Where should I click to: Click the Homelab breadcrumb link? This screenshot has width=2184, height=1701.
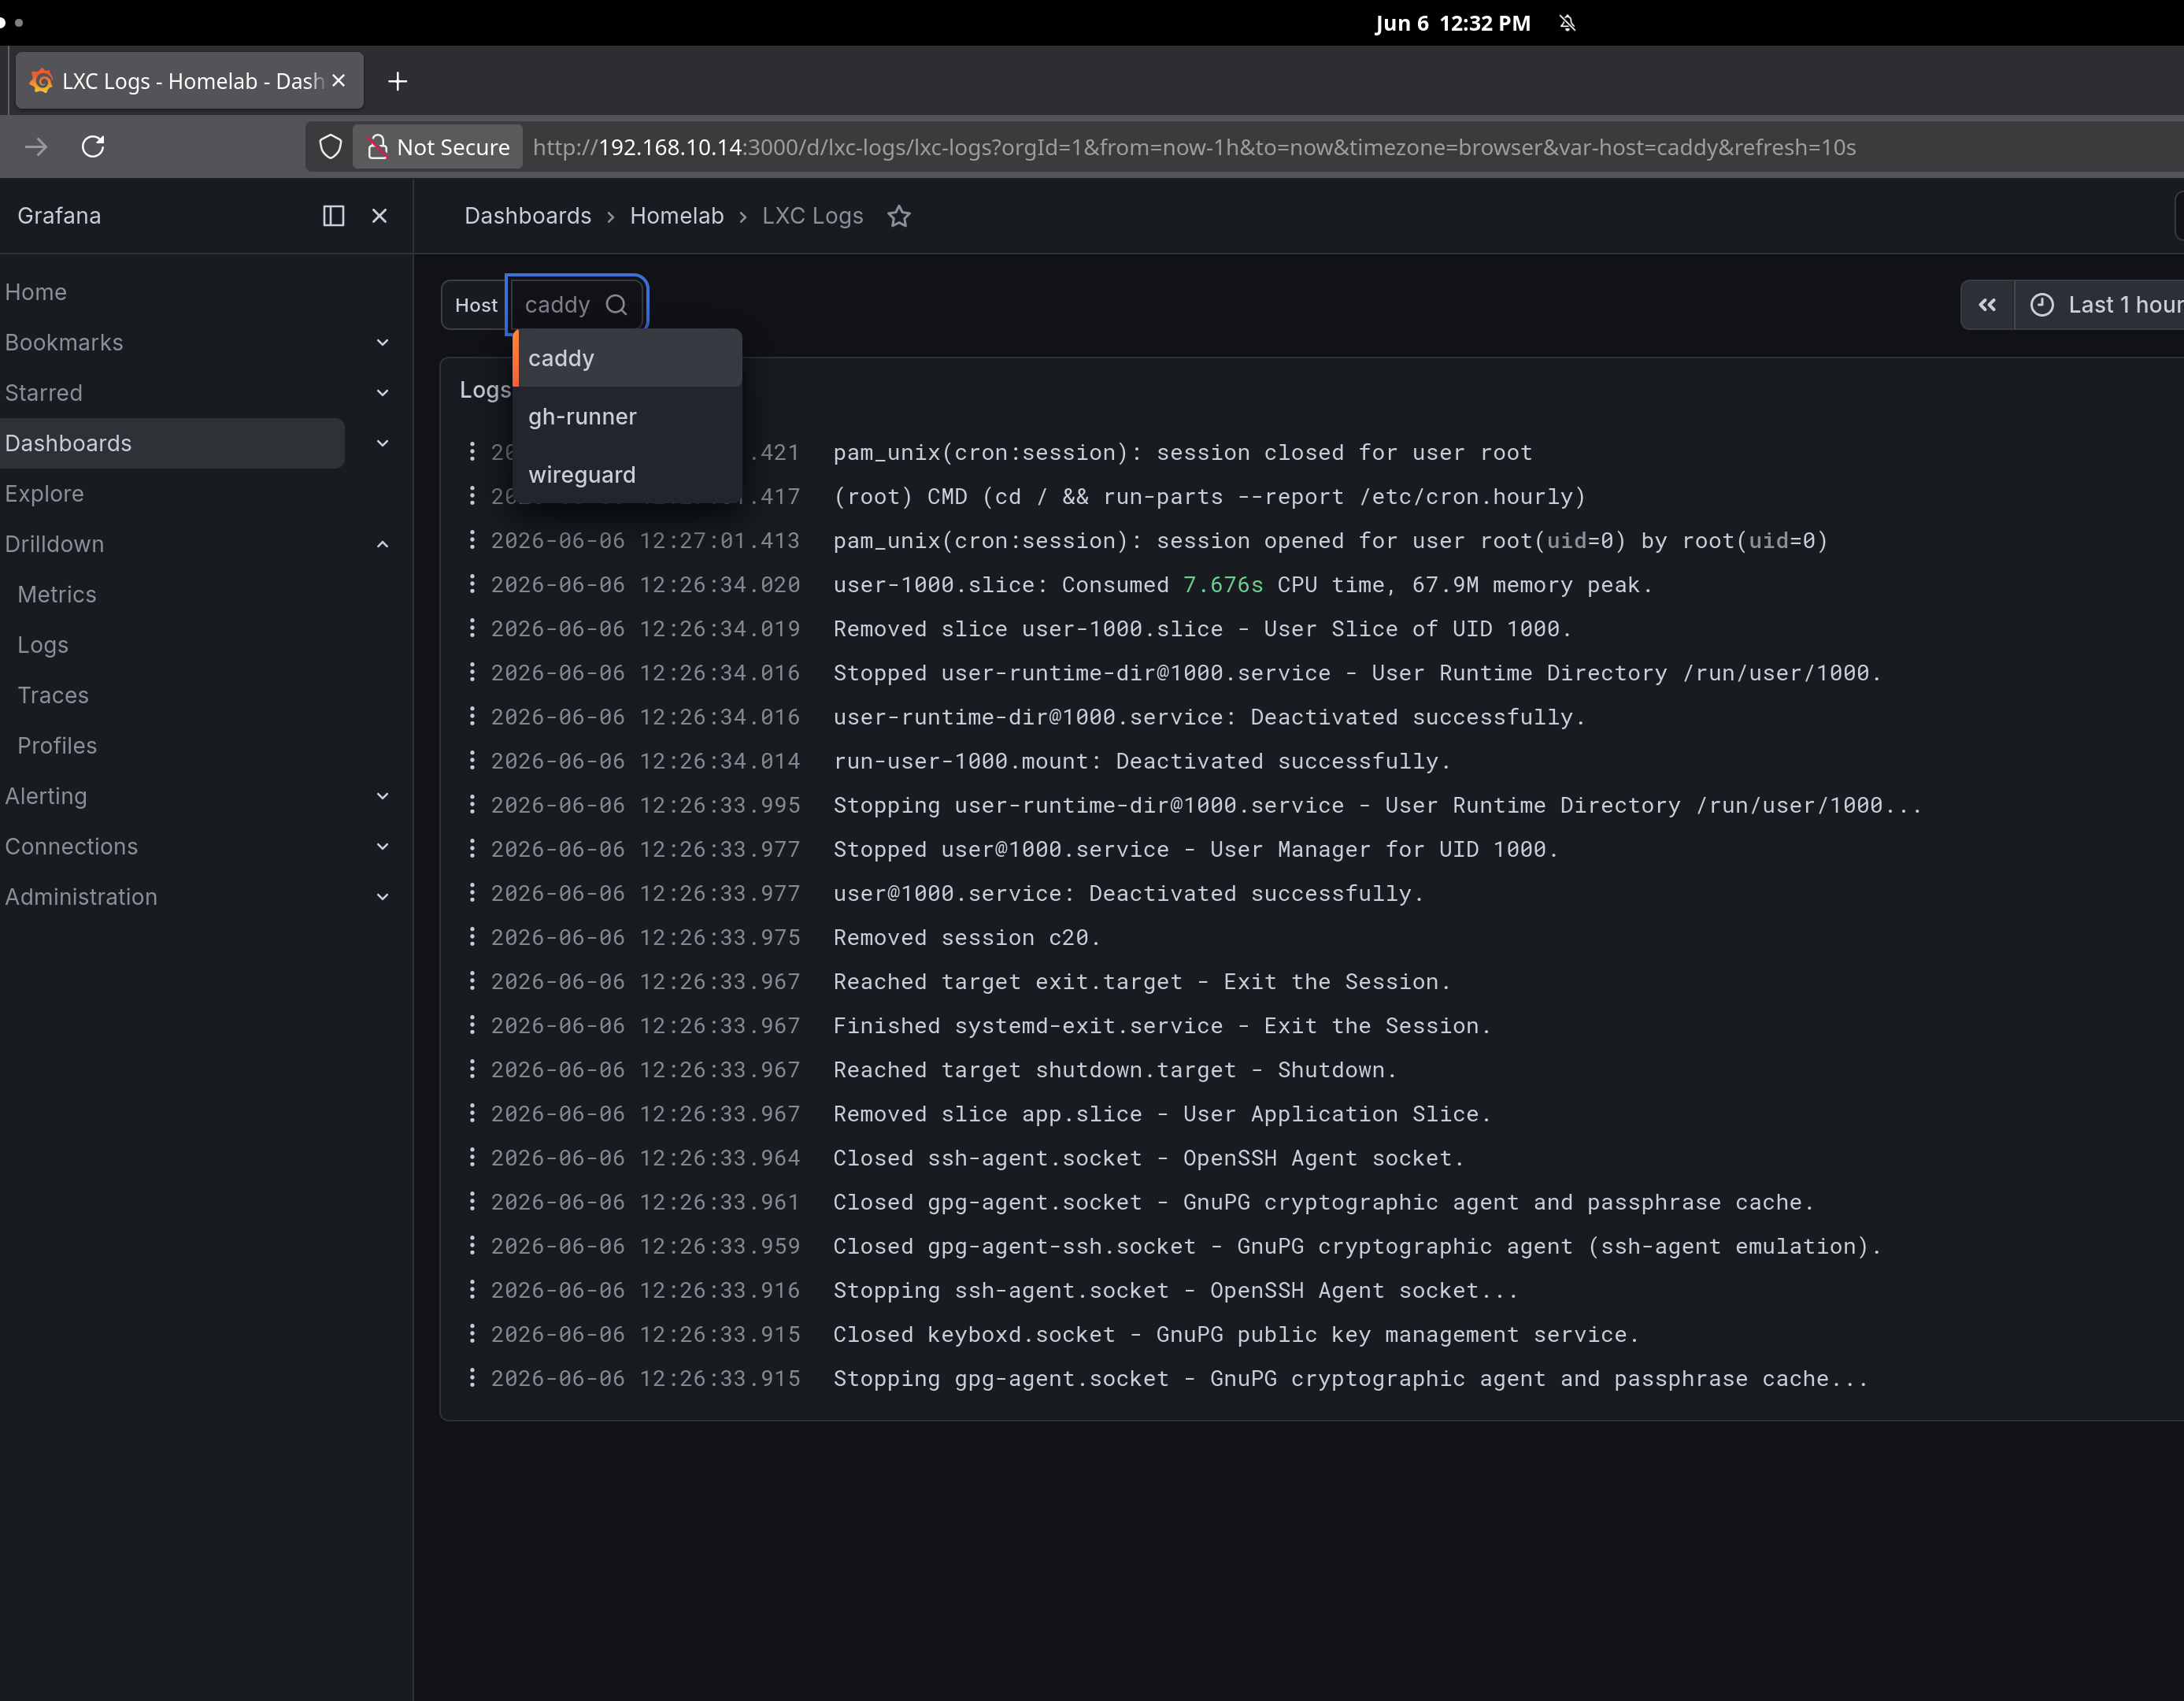pyautogui.click(x=677, y=216)
